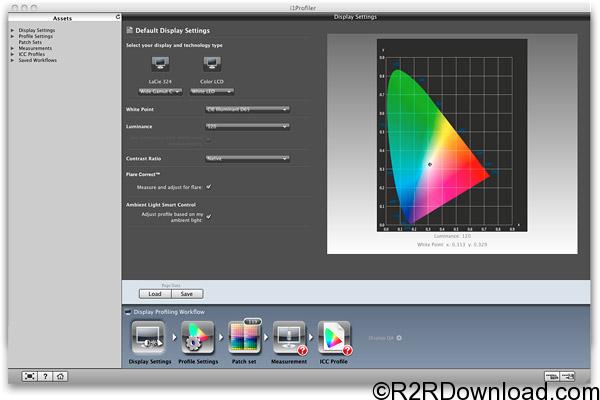Open the Display Settings workflow step icon
The image size is (600, 400).
click(148, 337)
